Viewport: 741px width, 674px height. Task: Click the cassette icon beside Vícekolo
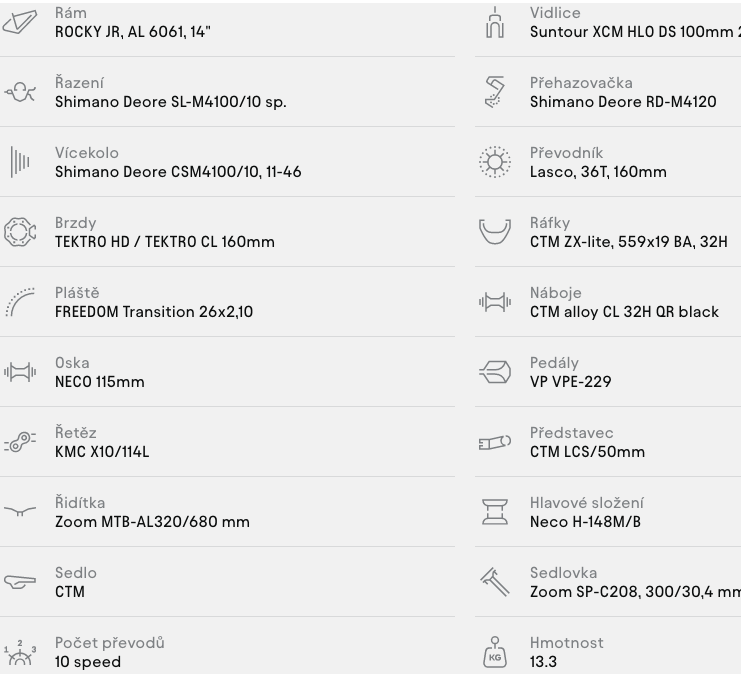pyautogui.click(x=20, y=162)
